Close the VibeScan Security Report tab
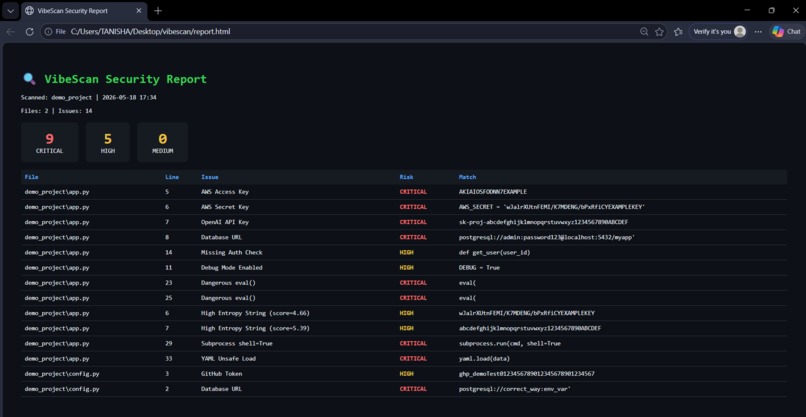 point(138,10)
